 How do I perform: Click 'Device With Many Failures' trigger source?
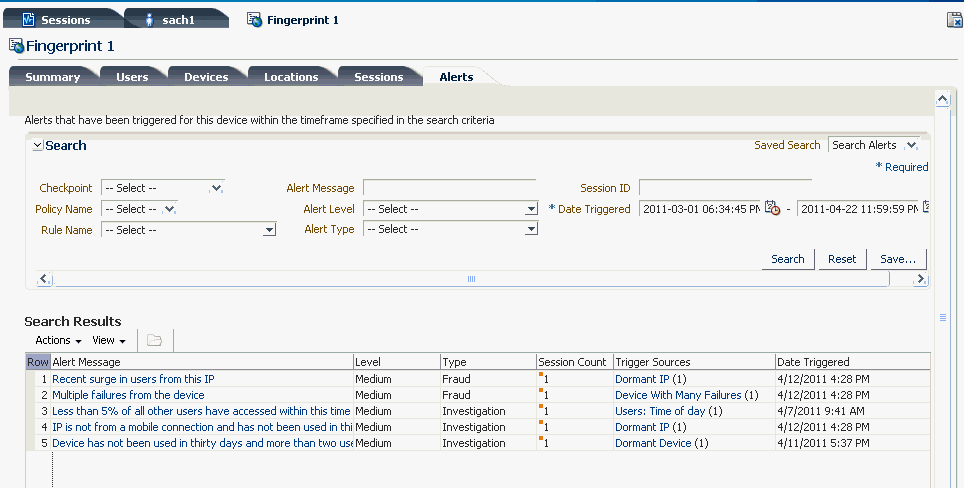tap(678, 395)
